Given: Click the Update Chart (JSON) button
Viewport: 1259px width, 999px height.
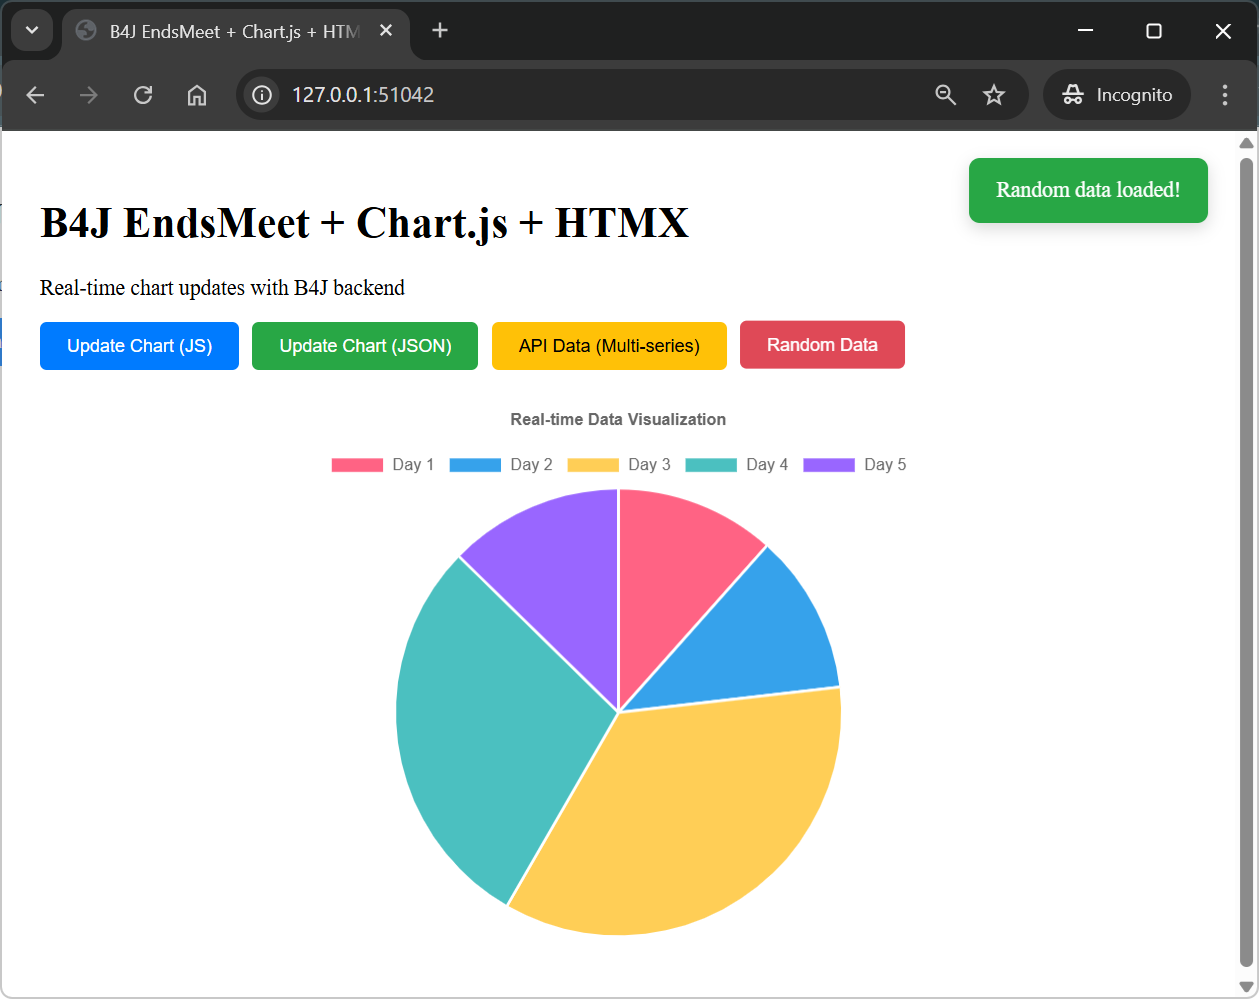Looking at the screenshot, I should (365, 346).
